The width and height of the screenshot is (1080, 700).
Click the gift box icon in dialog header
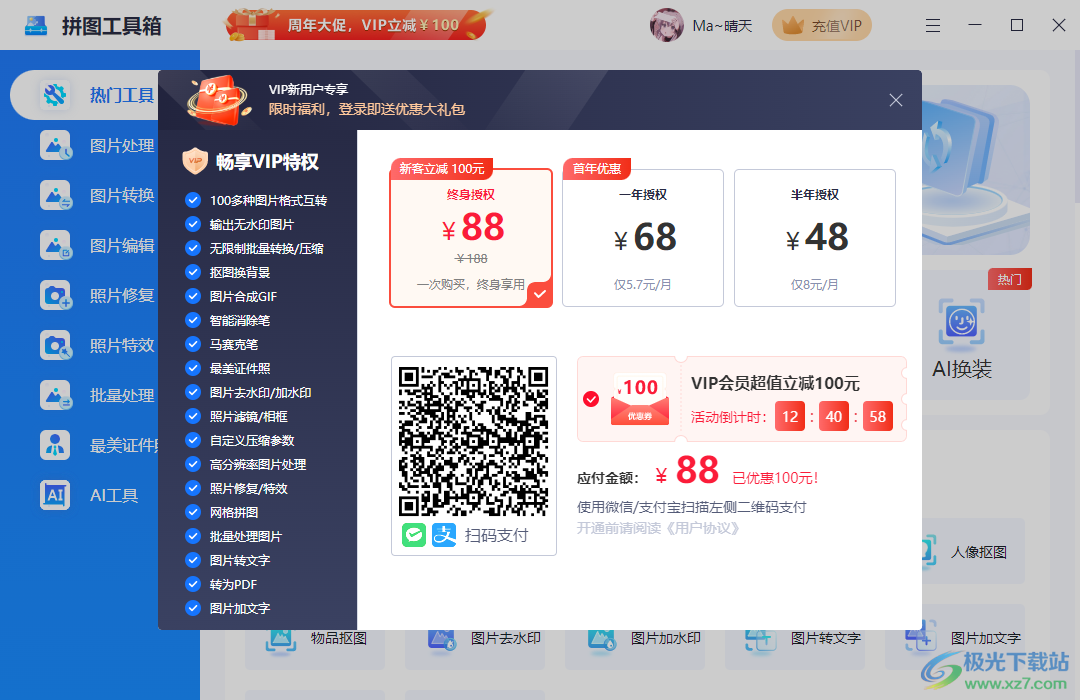[x=219, y=101]
